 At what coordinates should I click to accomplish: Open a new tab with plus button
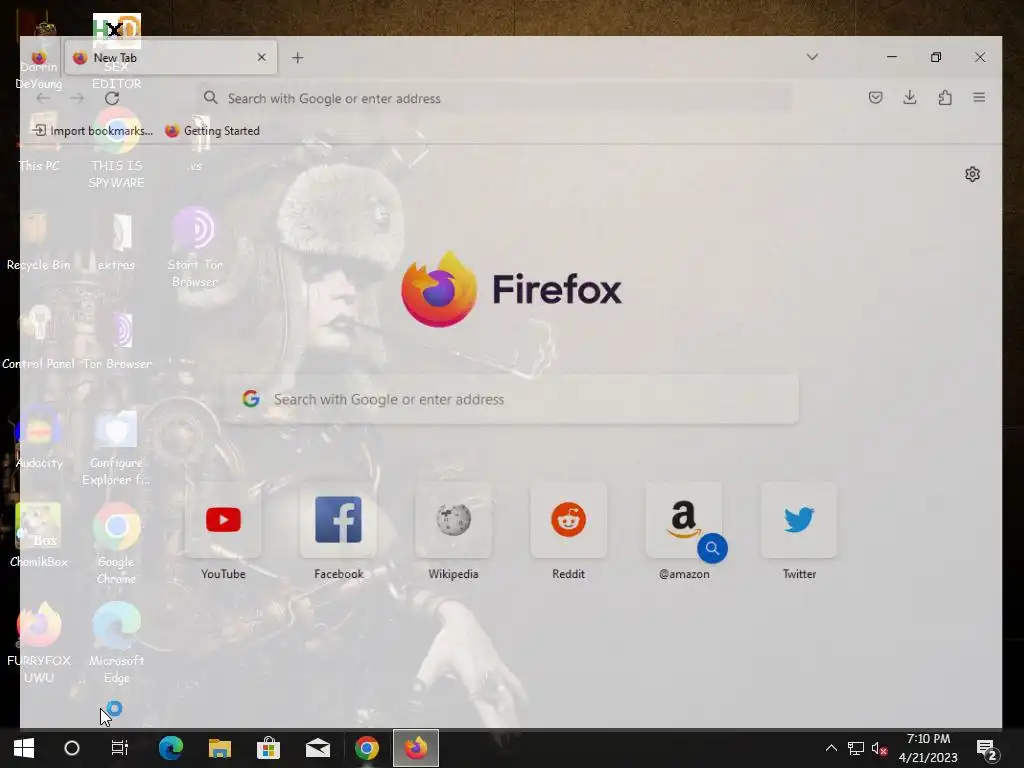tap(297, 57)
